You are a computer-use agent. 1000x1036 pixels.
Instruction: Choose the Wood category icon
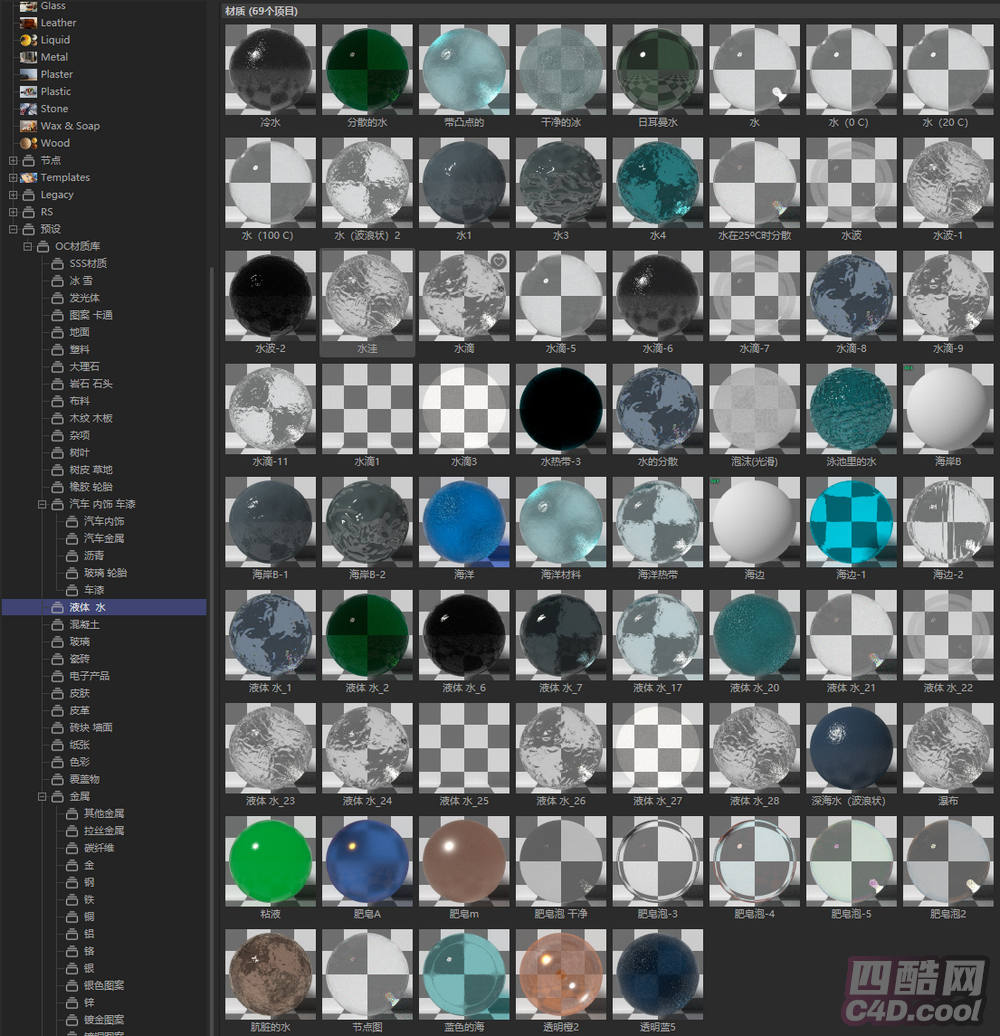[28, 143]
